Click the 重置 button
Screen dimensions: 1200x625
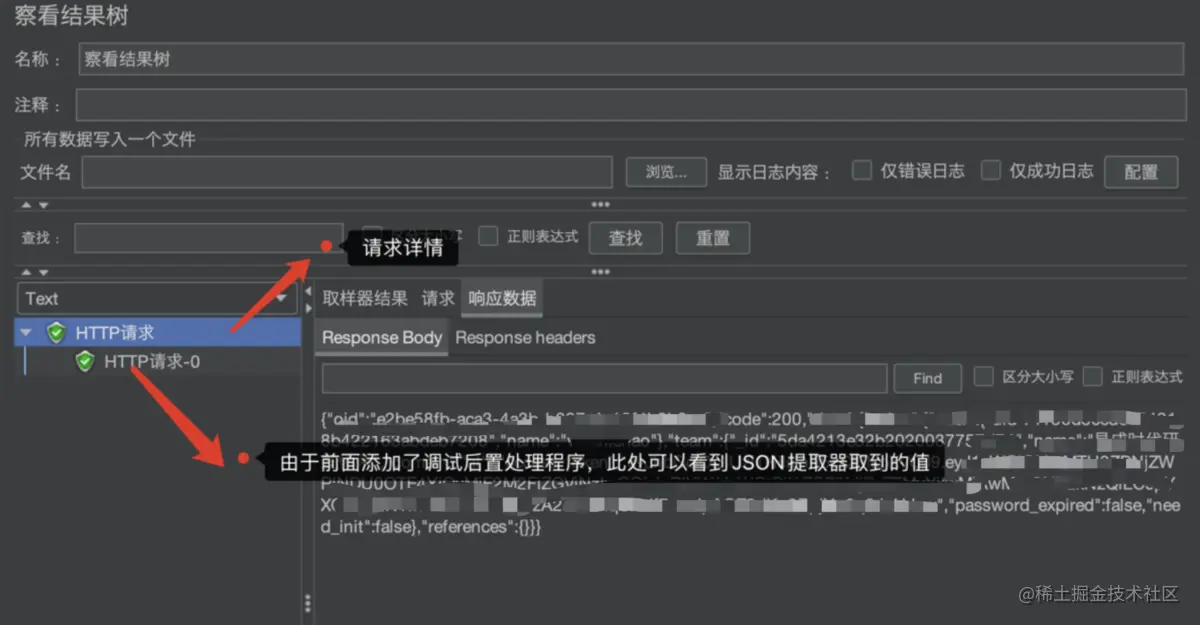pos(713,238)
